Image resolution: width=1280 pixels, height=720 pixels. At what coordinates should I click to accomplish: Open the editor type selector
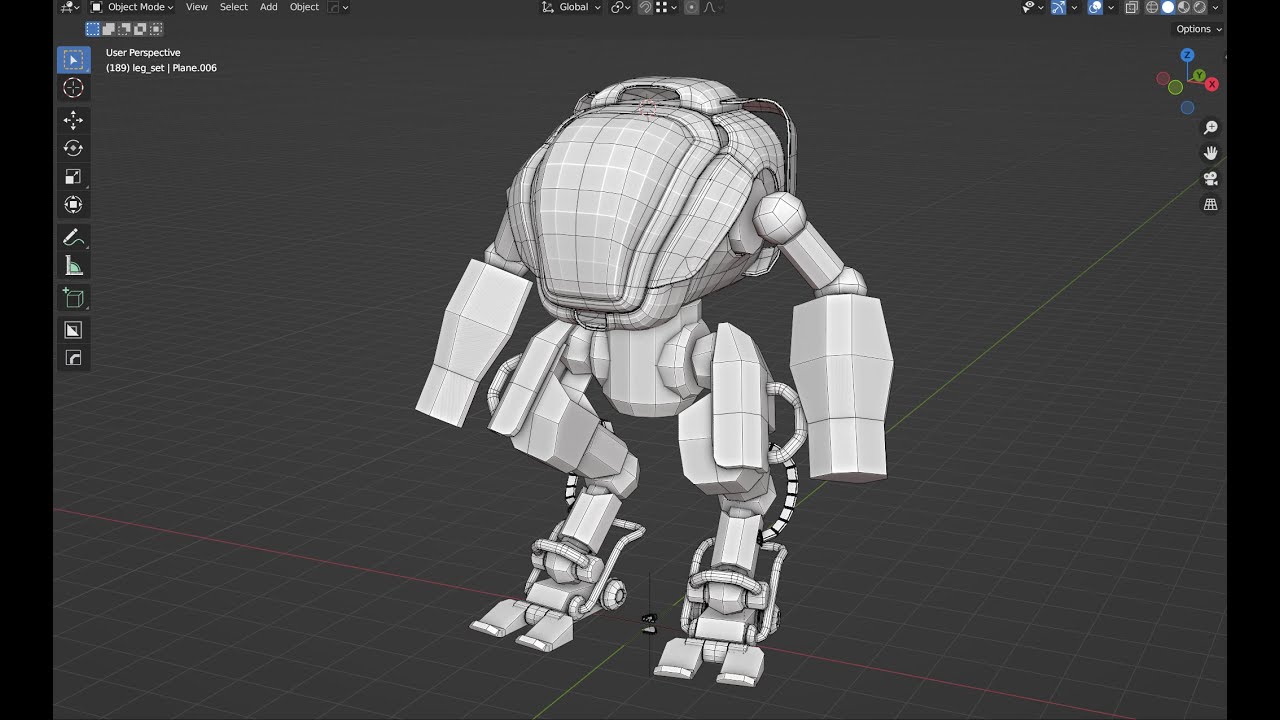pos(69,7)
